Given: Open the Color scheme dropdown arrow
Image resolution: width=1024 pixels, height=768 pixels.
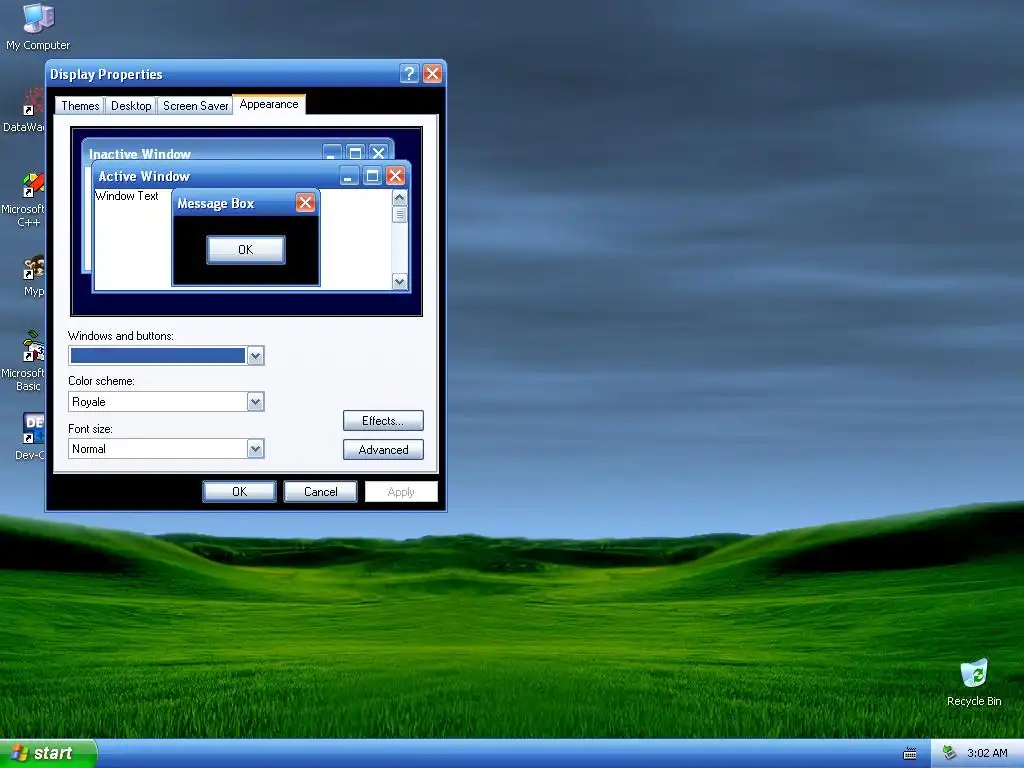Looking at the screenshot, I should point(255,402).
